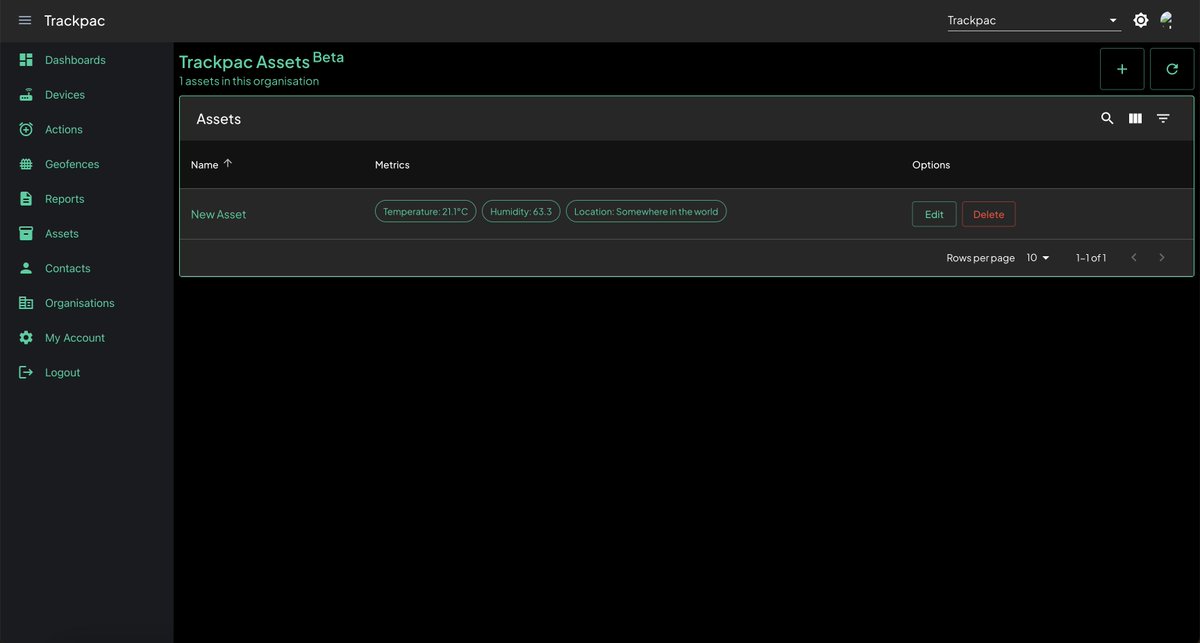
Task: Navigate to the Assets menu item
Action: coord(62,234)
